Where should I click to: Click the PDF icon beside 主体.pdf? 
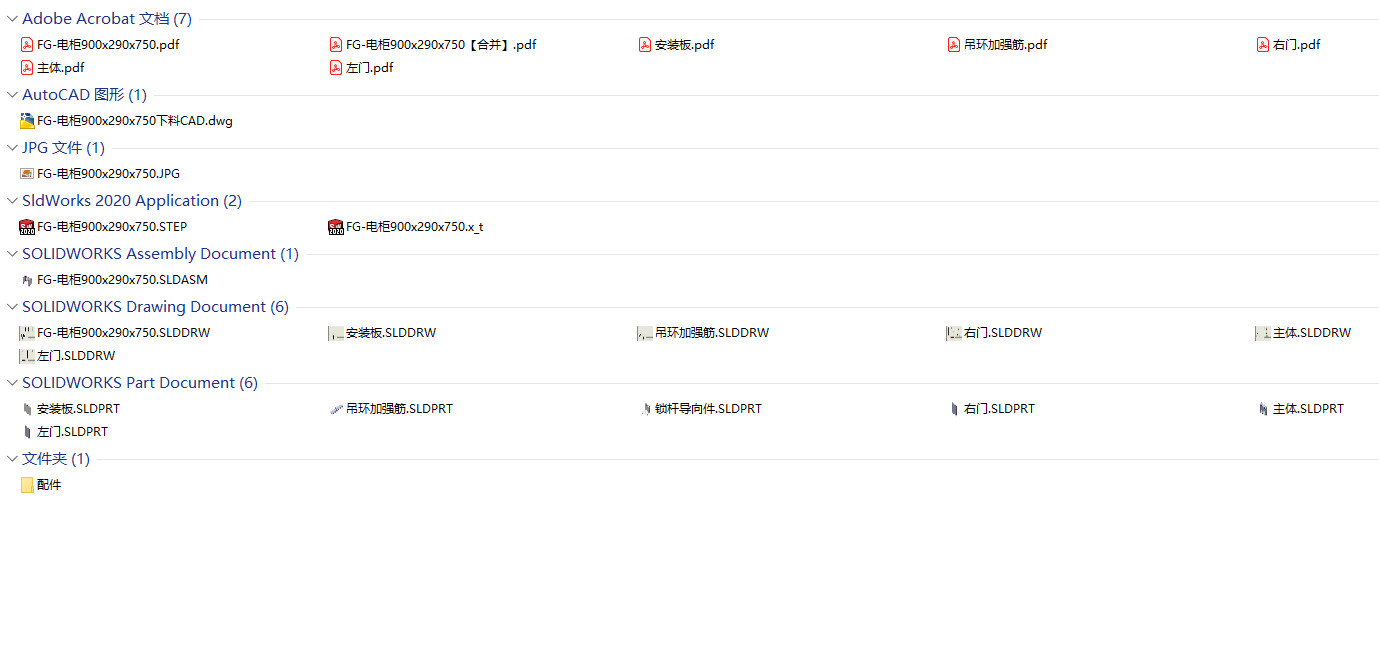click(x=27, y=67)
